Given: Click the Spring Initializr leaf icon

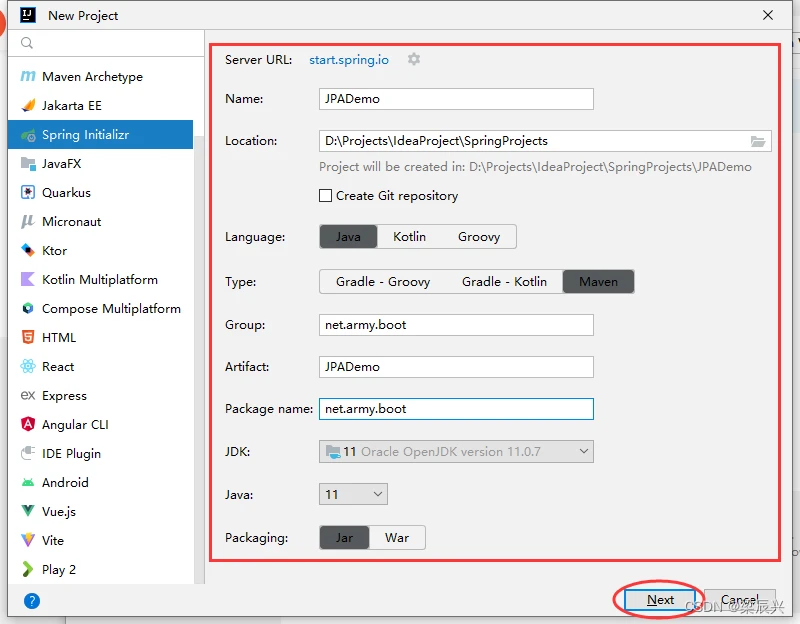Looking at the screenshot, I should click(x=28, y=135).
